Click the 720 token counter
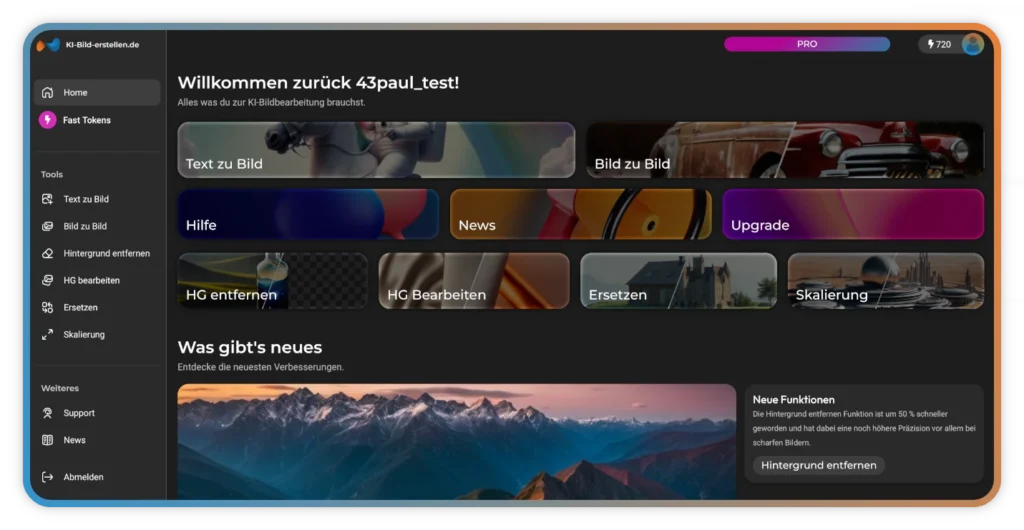 click(x=939, y=44)
